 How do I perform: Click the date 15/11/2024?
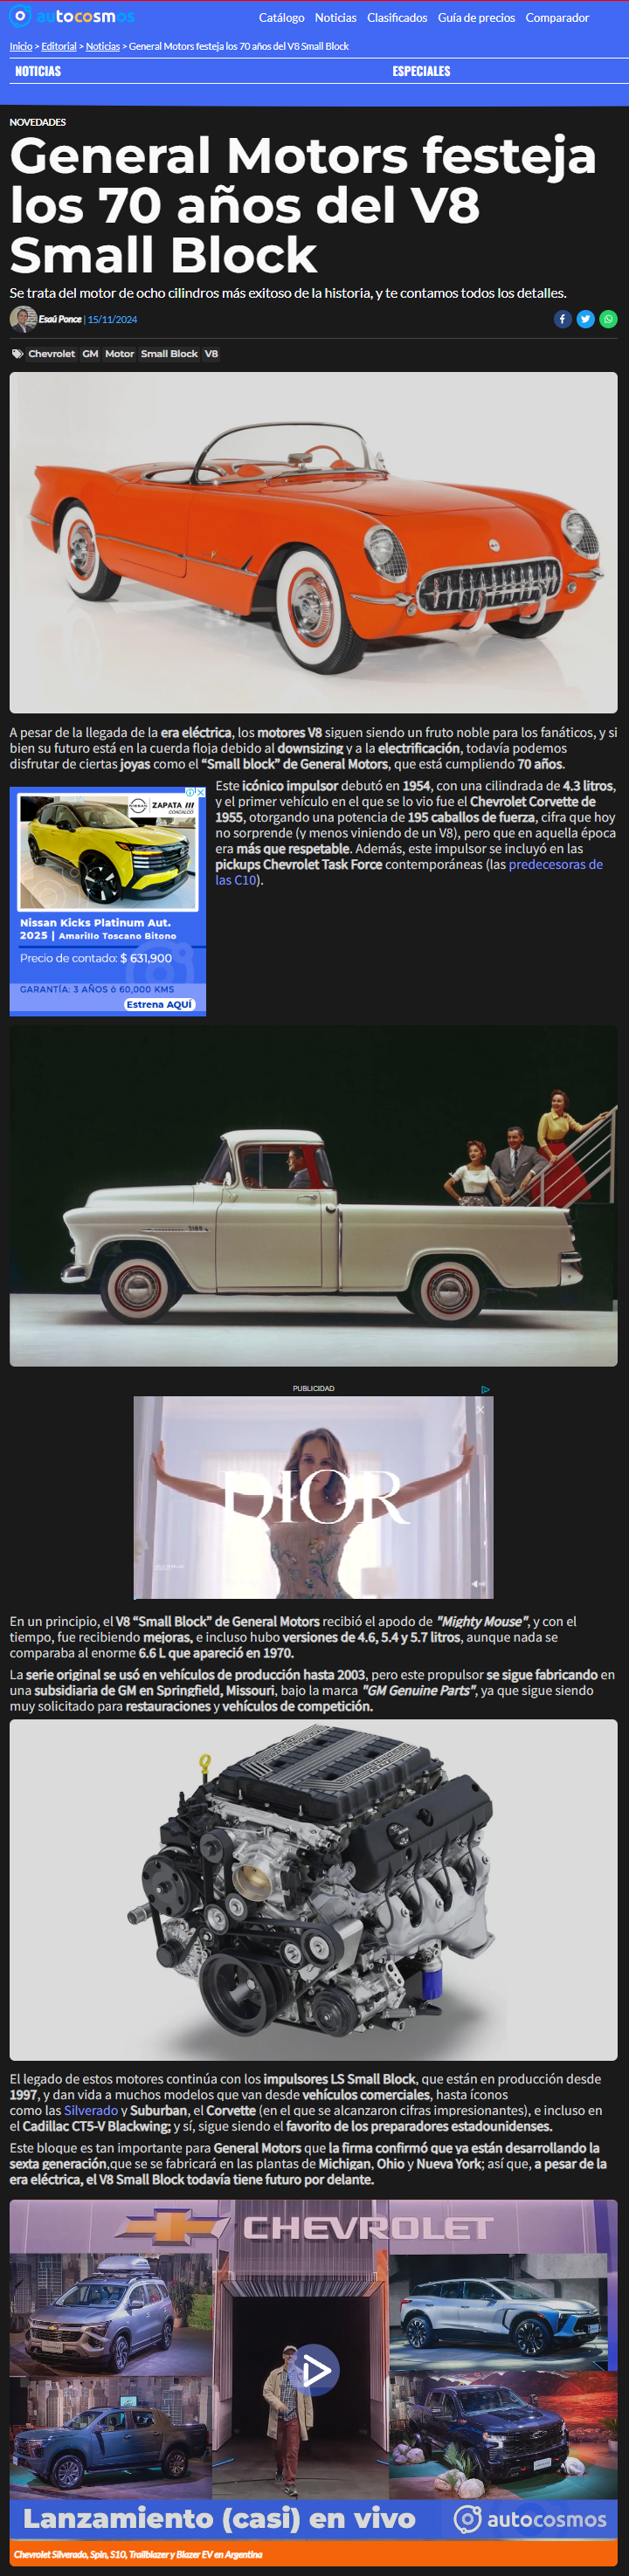point(112,319)
